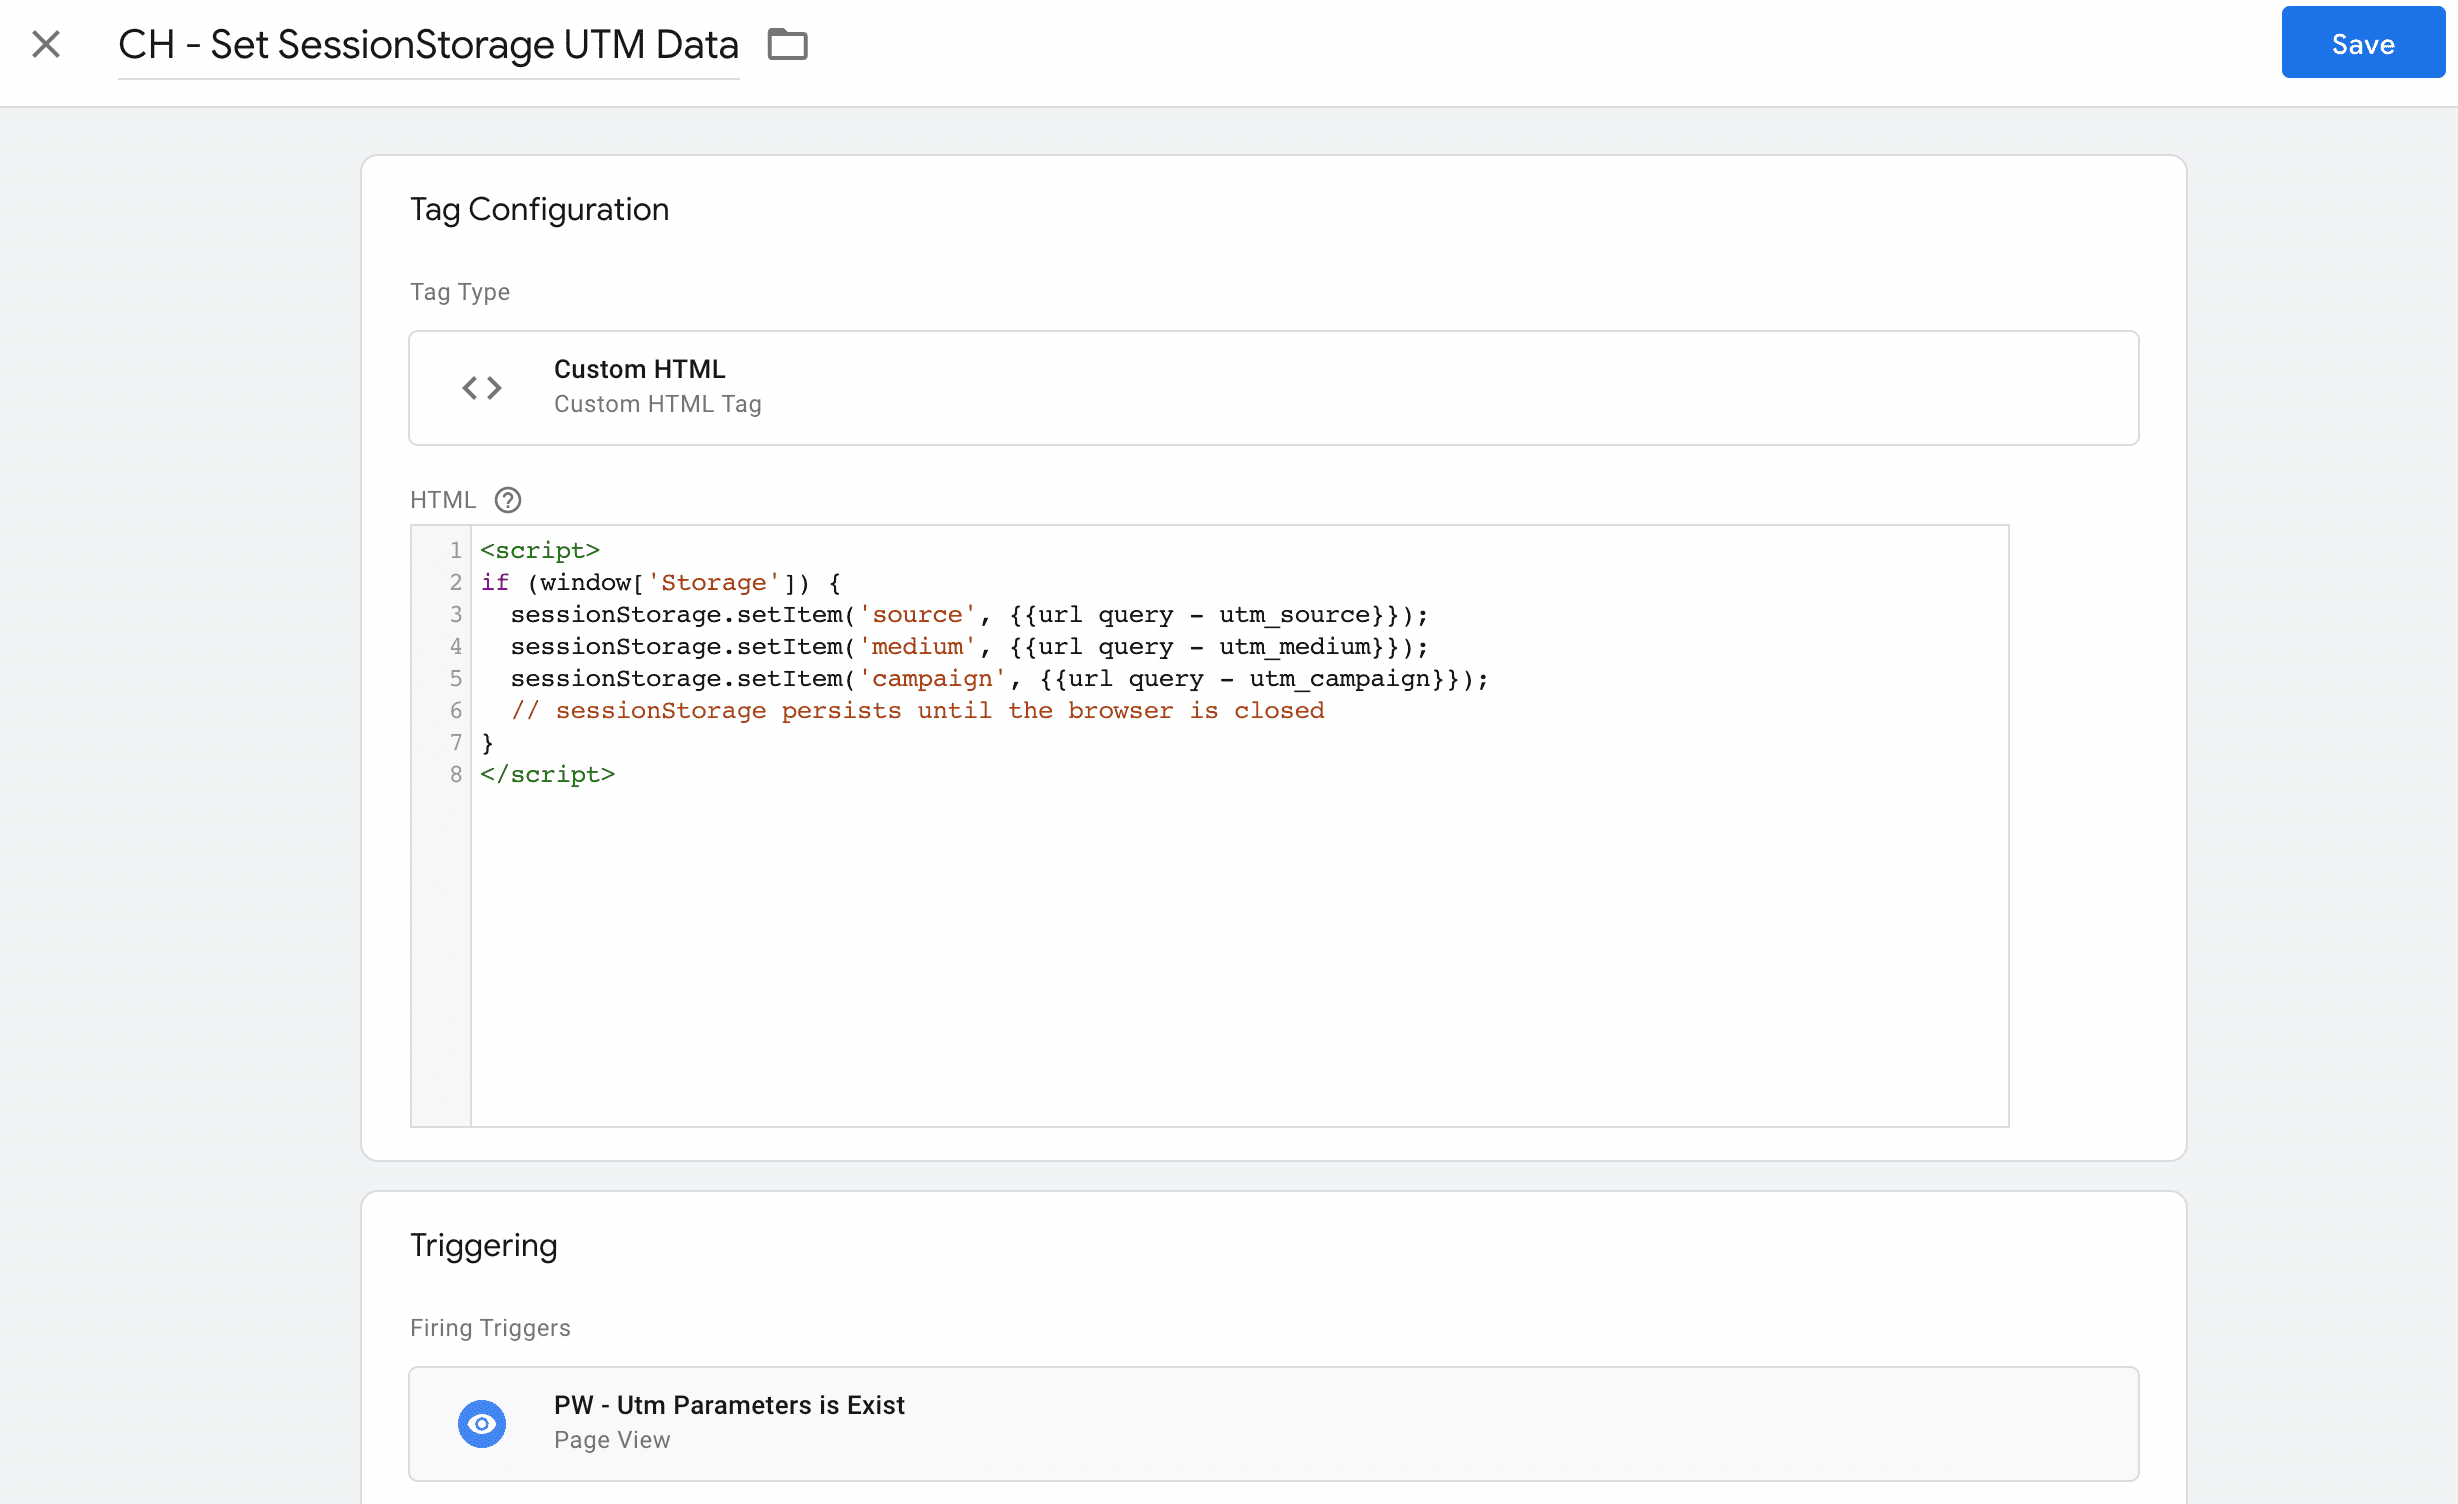
Task: Click the Save button
Action: click(x=2362, y=43)
